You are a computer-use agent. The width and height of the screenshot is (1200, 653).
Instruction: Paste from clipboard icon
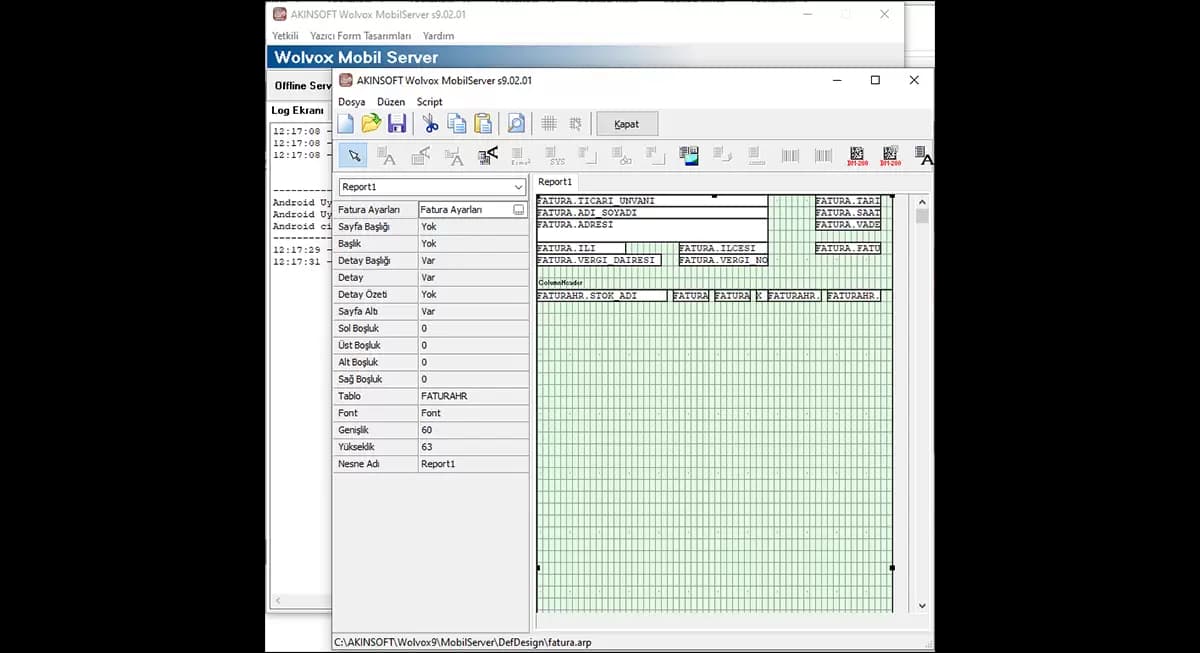[x=483, y=124]
